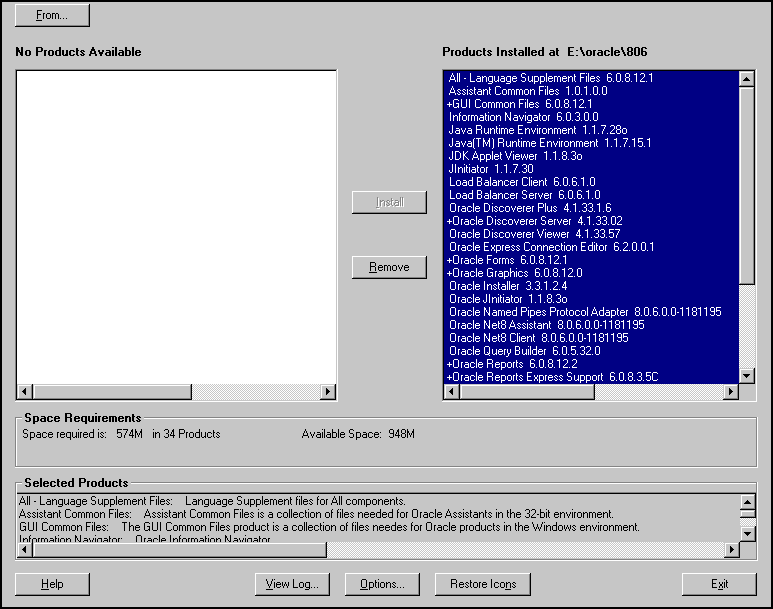Click the All - Language Supplement Files description
The width and height of the screenshot is (773, 609).
click(212, 501)
